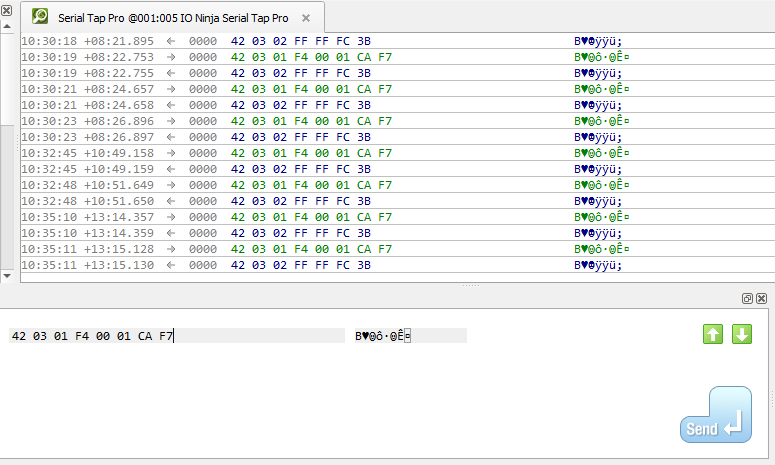This screenshot has height=465, width=775.
Task: Select log row at +10:51.649
Action: click(398, 185)
